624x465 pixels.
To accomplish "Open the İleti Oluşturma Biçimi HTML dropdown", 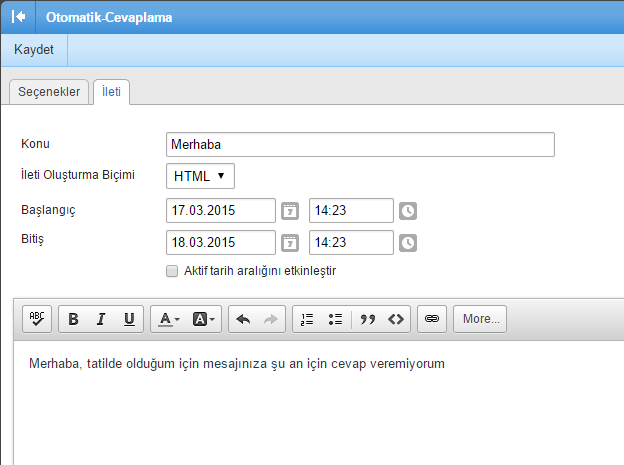I will [200, 176].
